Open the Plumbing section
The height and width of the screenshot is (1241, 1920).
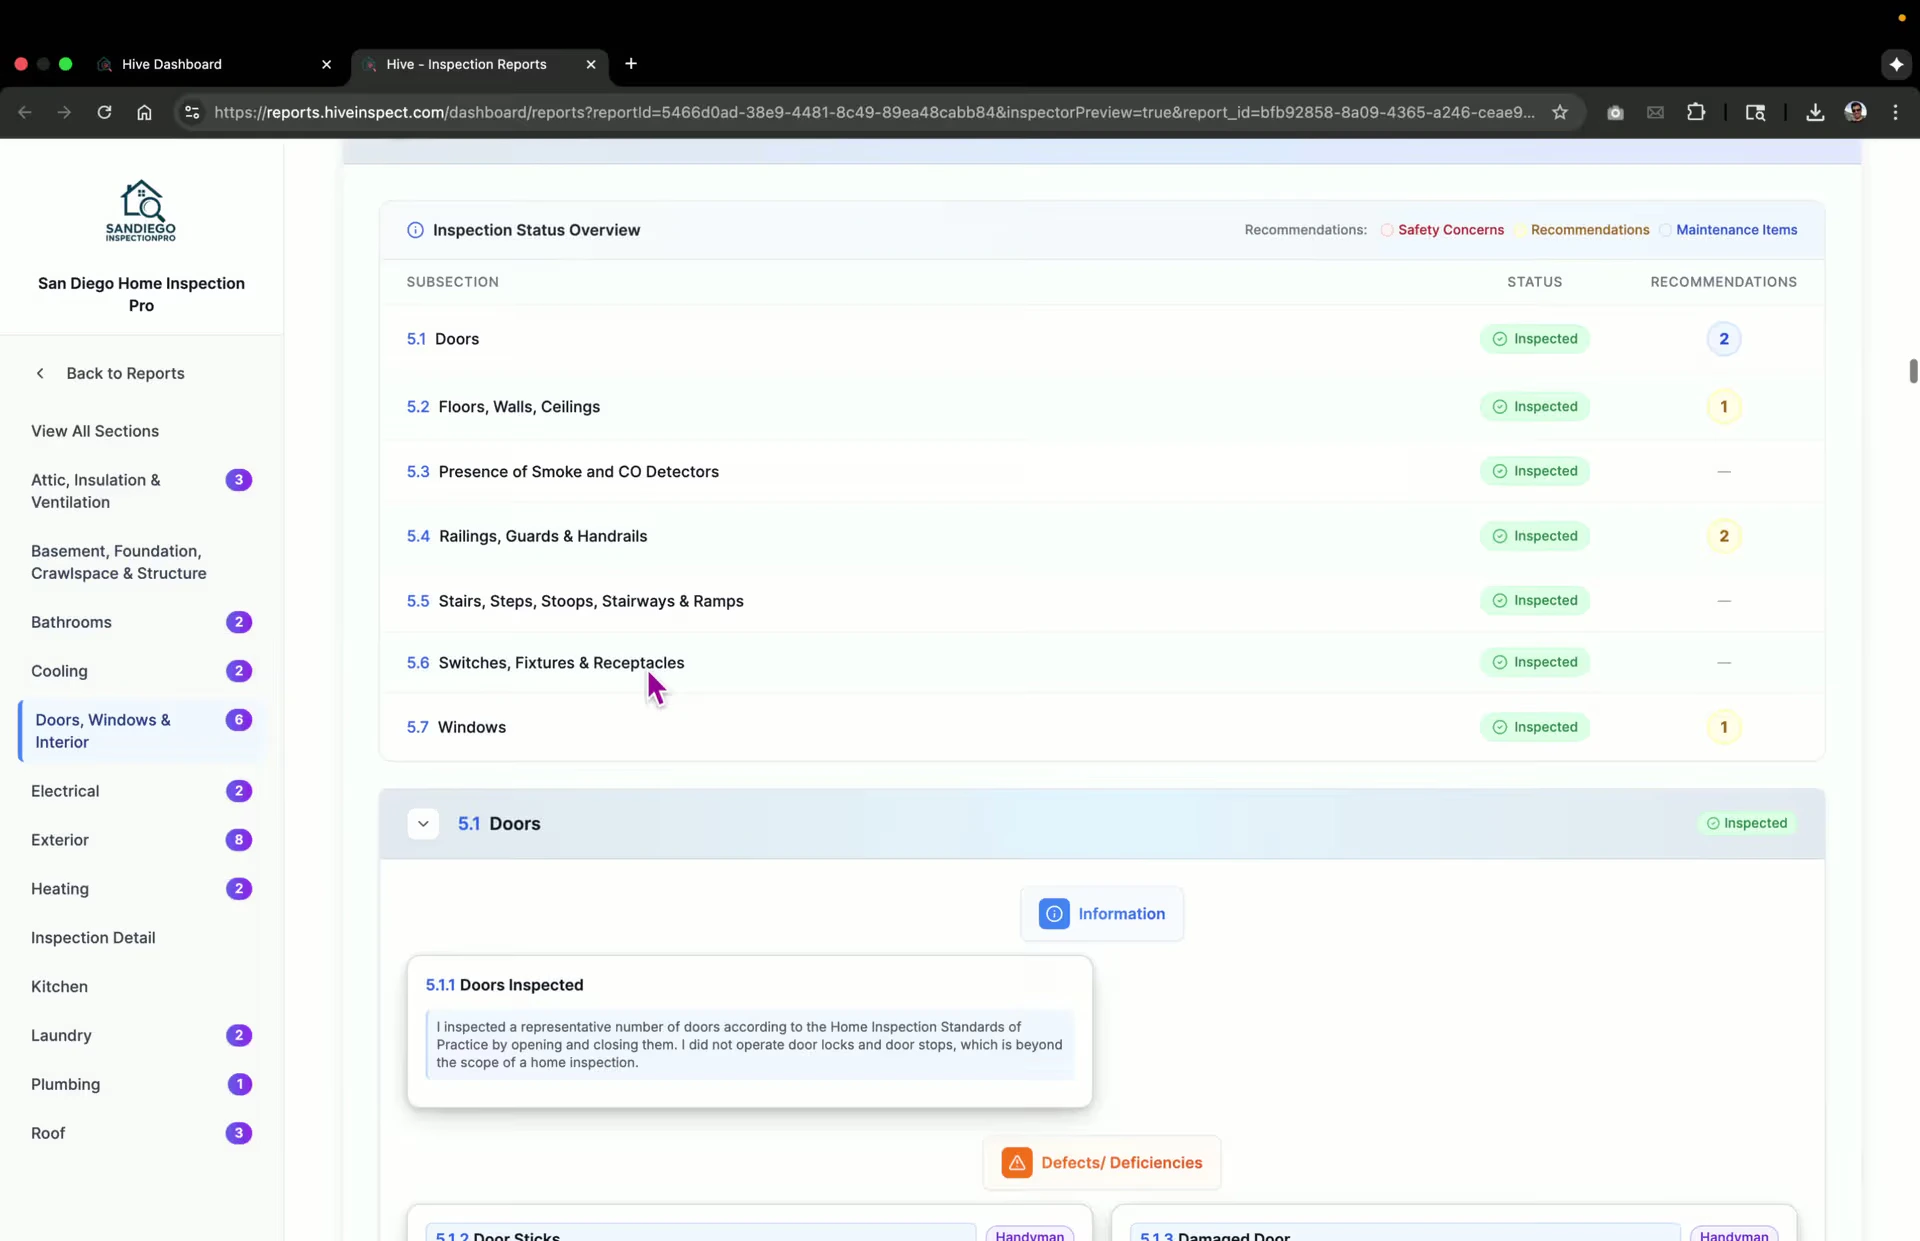coord(141,1085)
